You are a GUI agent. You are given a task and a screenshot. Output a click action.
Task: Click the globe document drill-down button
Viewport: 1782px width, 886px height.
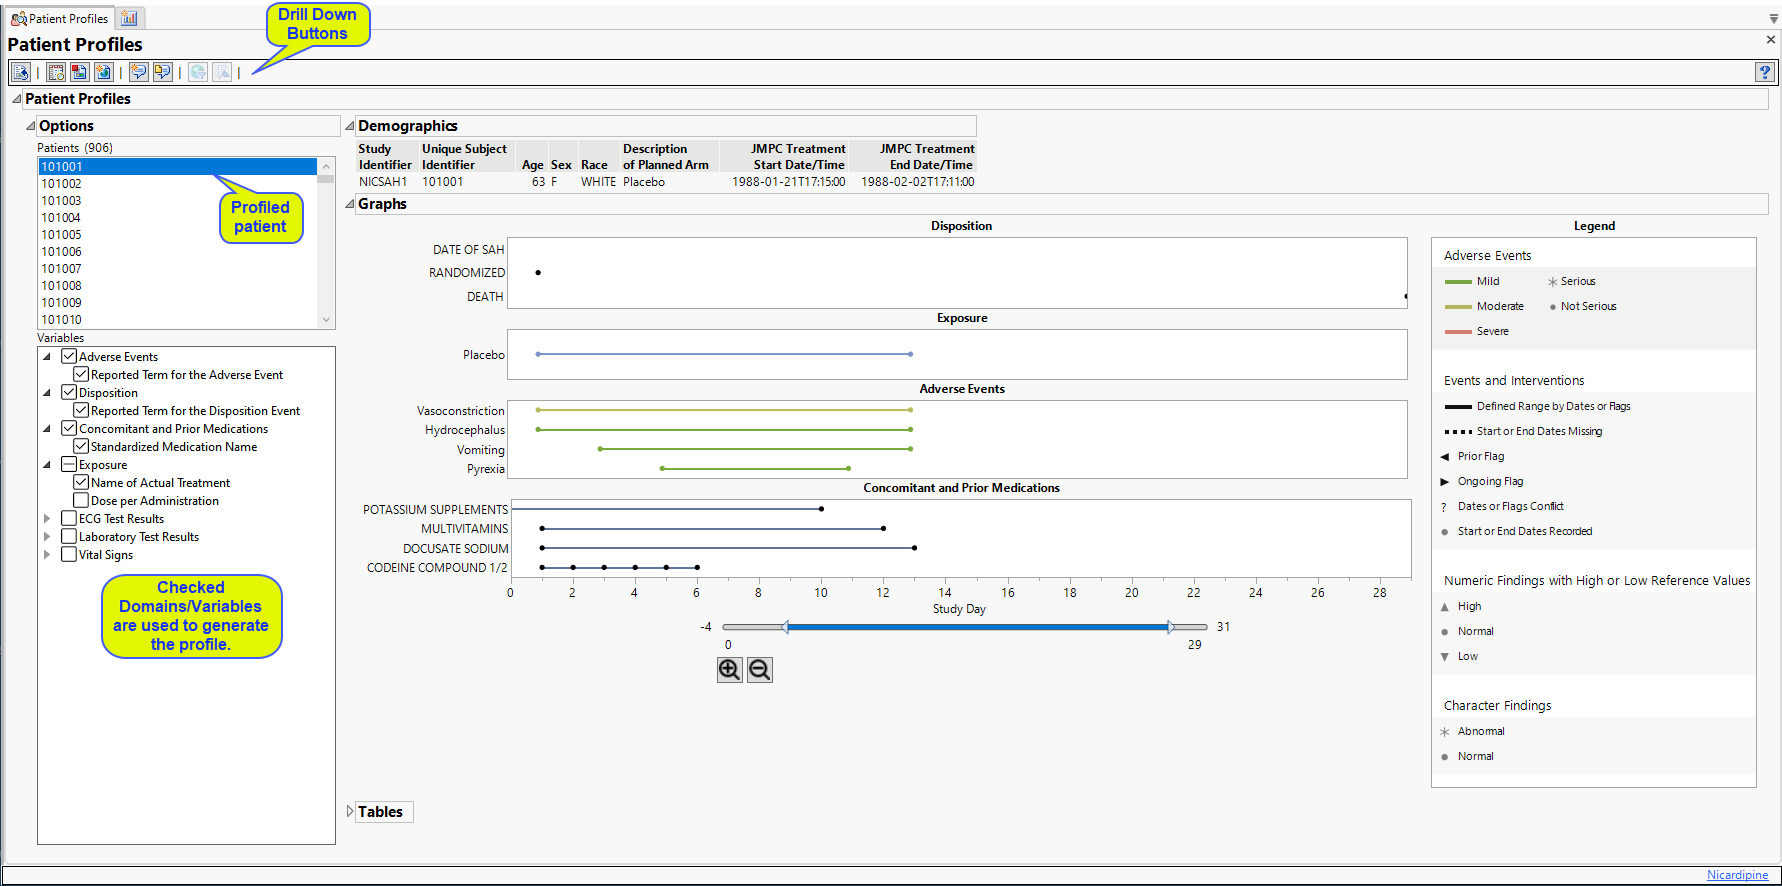coord(103,72)
